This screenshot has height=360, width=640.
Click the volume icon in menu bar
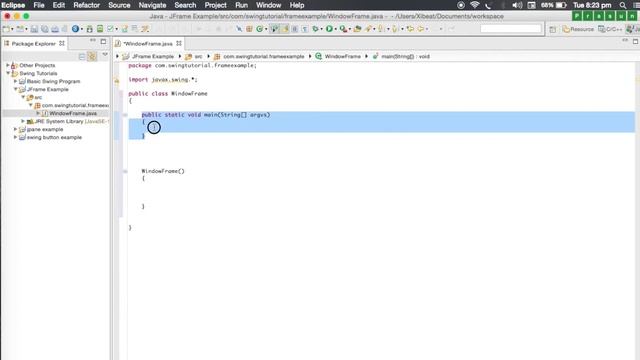click(x=517, y=5)
